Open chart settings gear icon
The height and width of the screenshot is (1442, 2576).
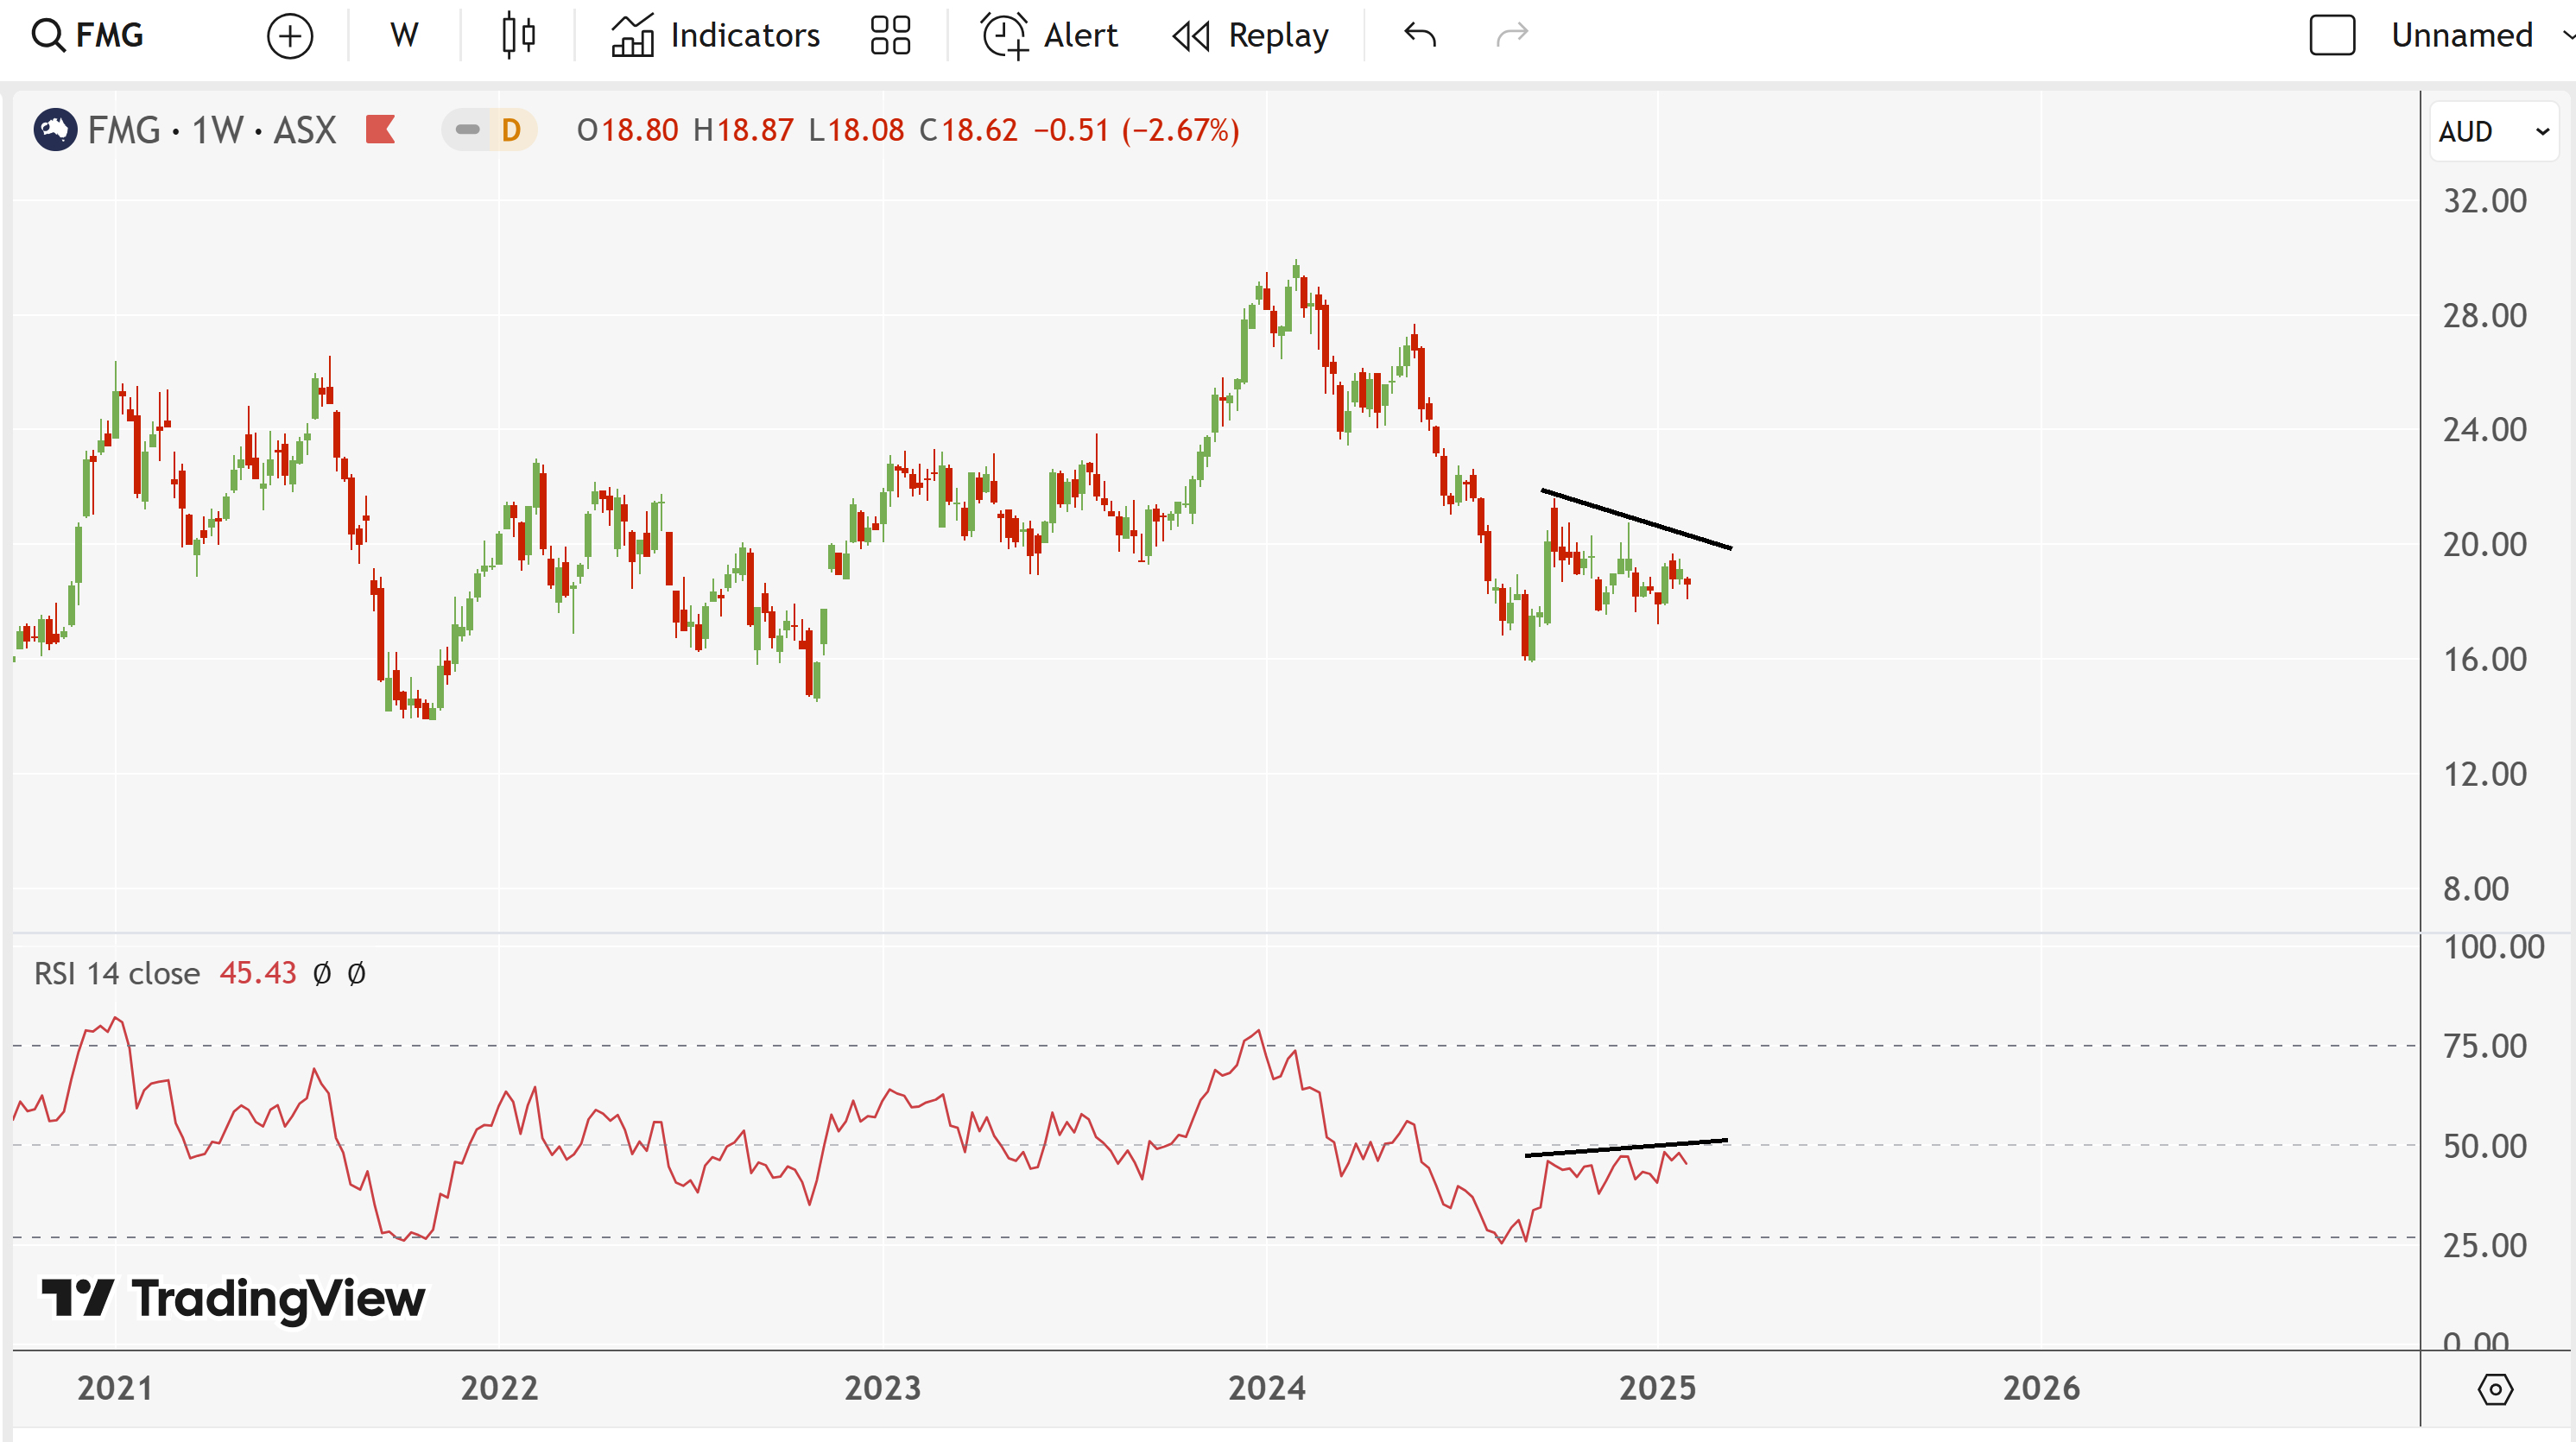[x=2495, y=1389]
